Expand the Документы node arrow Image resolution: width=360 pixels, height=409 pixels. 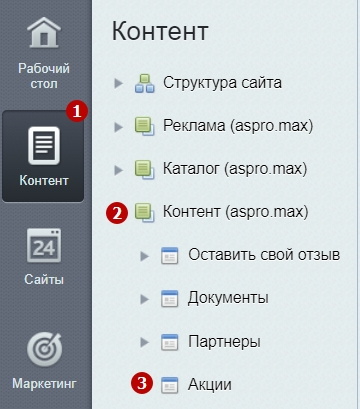point(144,299)
